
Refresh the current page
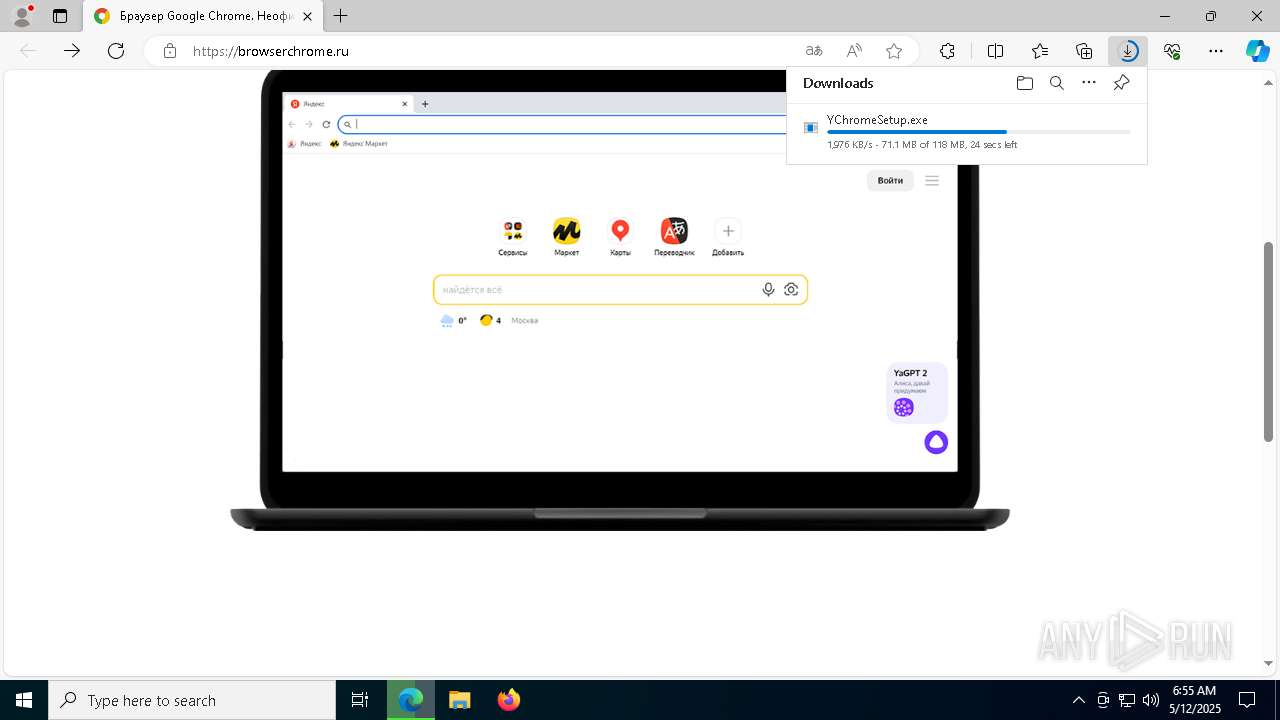tap(116, 51)
